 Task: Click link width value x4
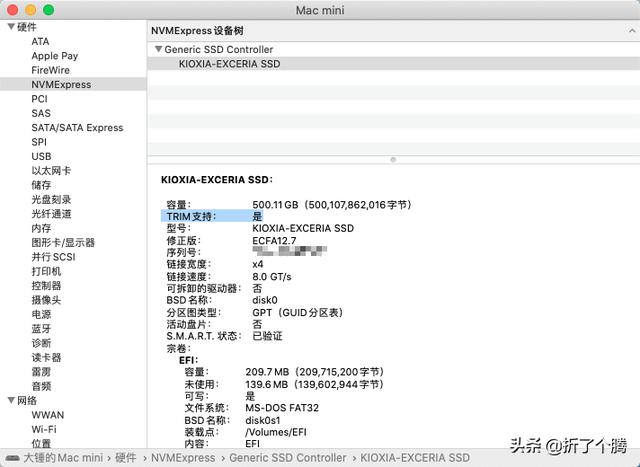pos(258,264)
